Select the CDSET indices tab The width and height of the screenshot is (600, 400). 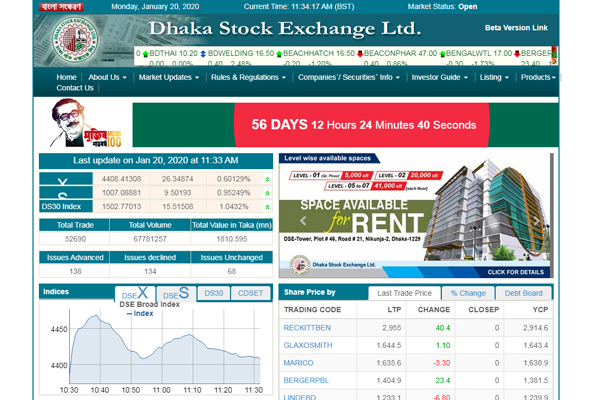click(x=251, y=293)
